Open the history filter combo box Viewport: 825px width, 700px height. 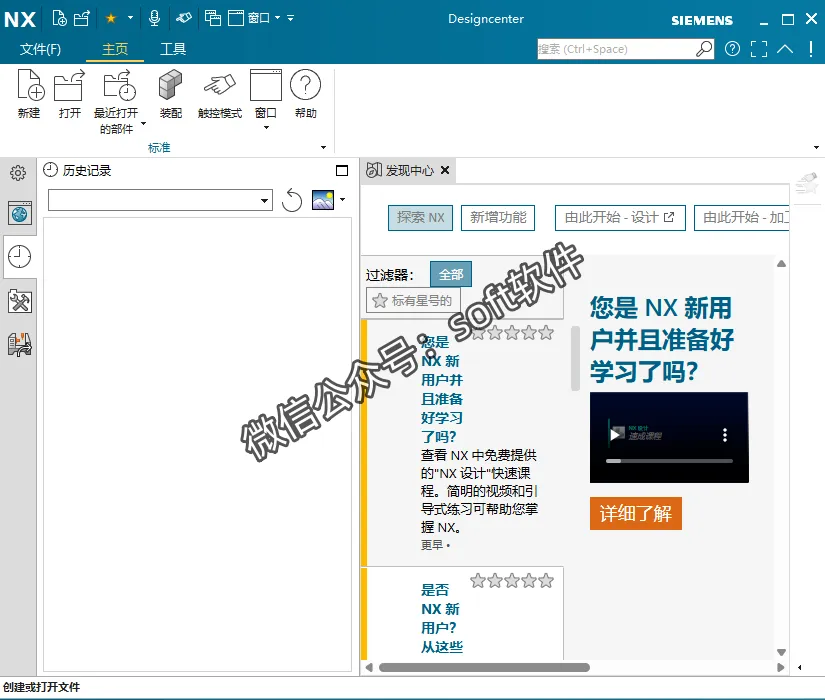pyautogui.click(x=160, y=200)
